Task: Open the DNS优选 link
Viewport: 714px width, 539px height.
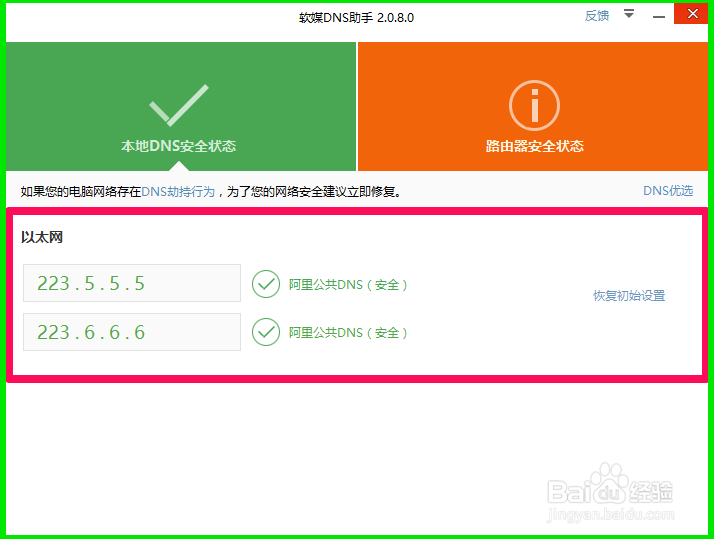Action: [668, 191]
